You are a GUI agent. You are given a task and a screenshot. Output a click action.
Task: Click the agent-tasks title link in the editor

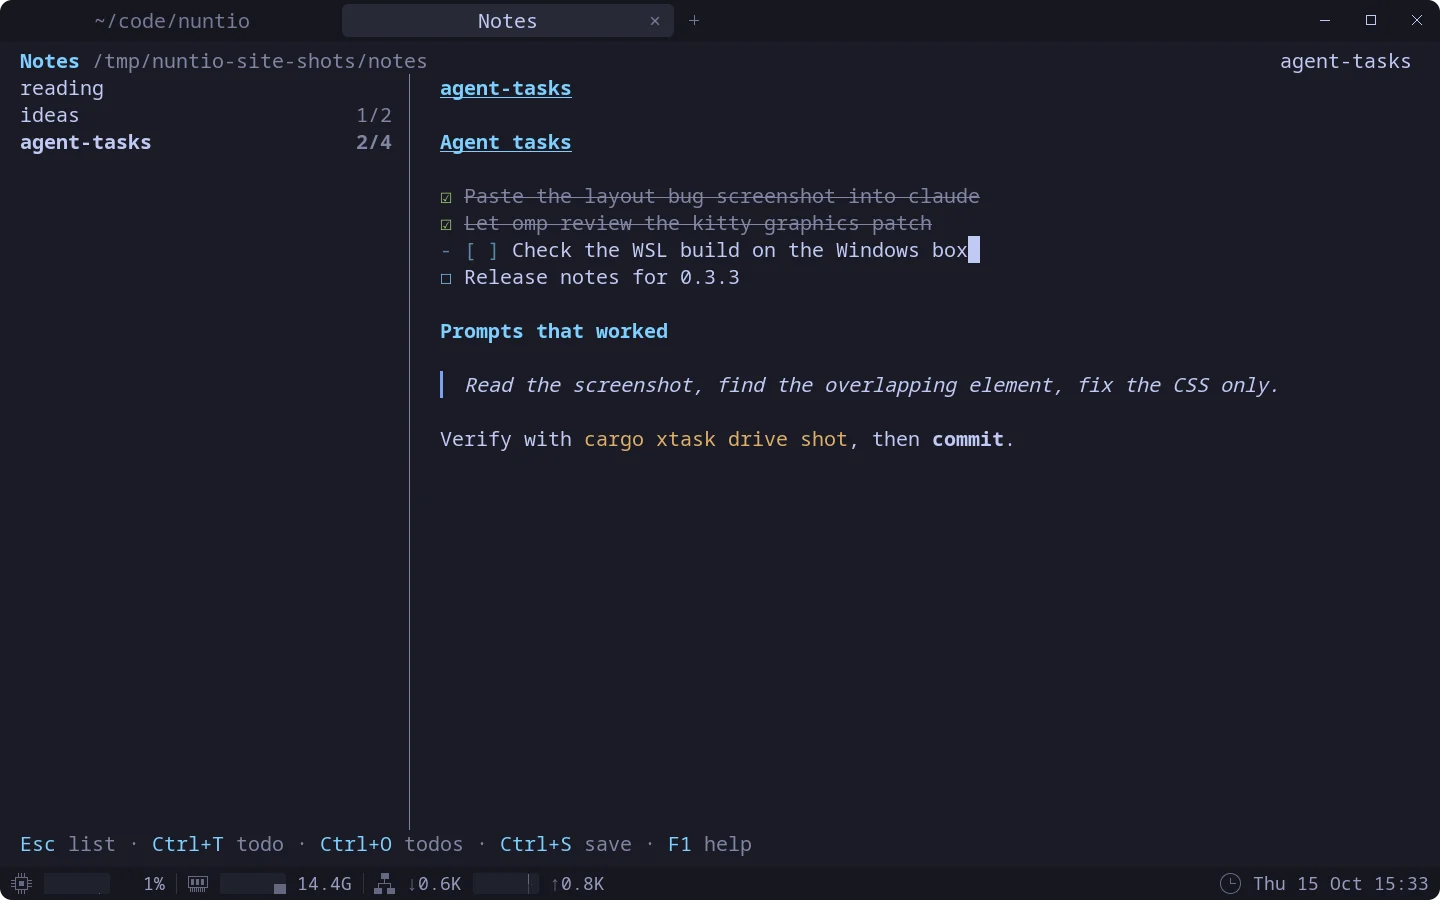click(x=506, y=89)
